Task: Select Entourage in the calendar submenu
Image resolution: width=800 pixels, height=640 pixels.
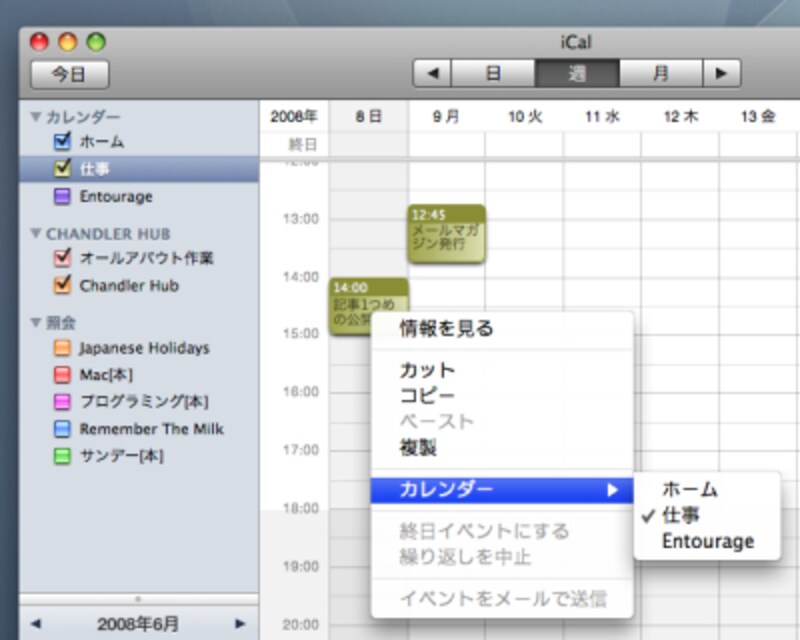Action: [x=707, y=541]
